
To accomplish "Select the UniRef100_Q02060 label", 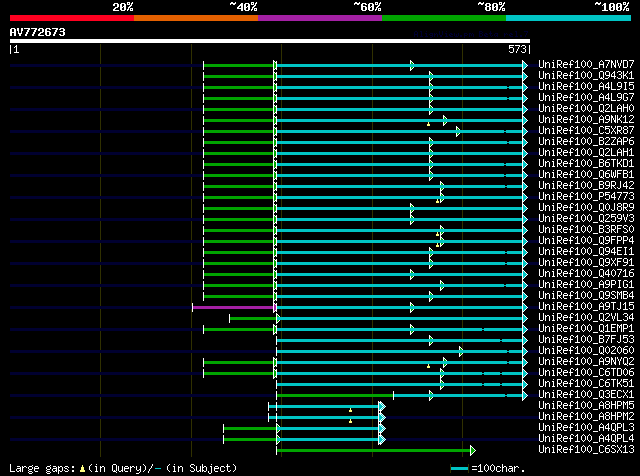I will tap(586, 351).
